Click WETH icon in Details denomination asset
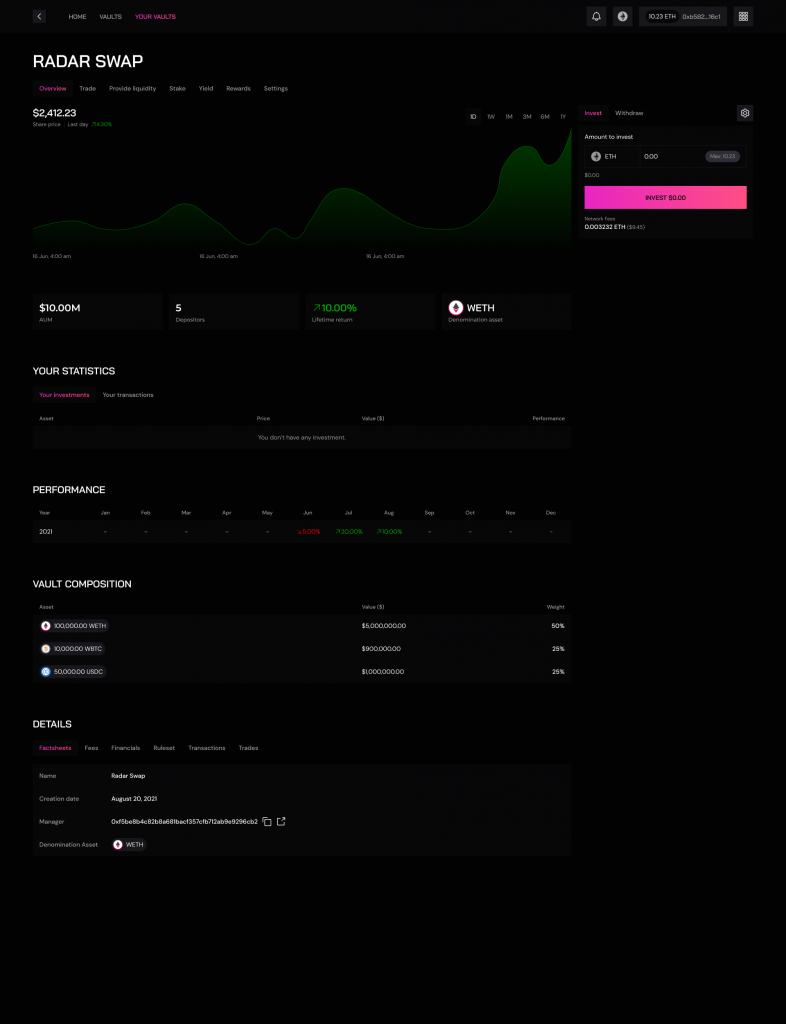Screen dimensions: 786x1024 pyautogui.click(x=118, y=844)
